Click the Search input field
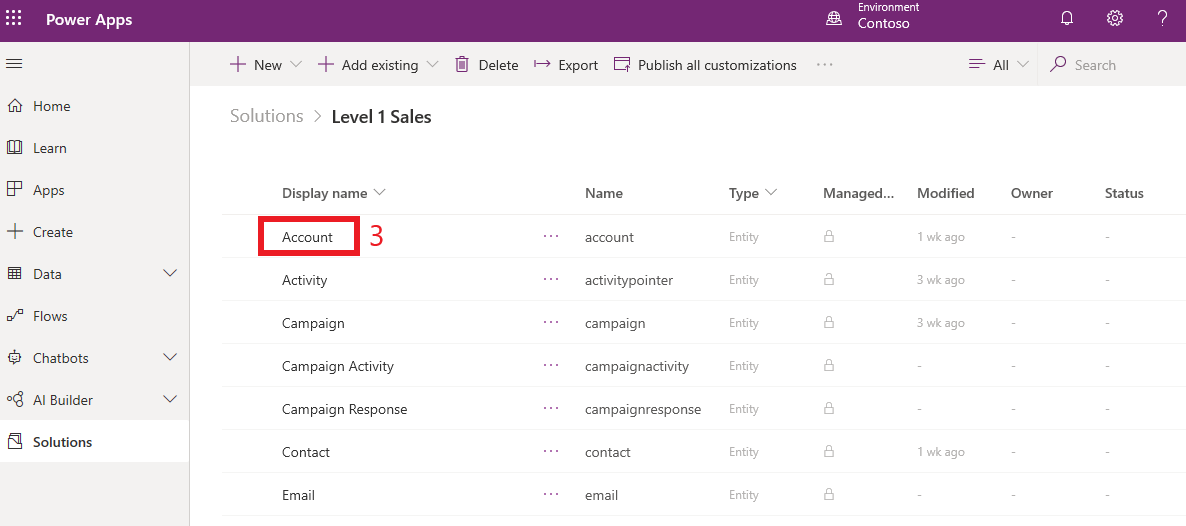The image size is (1186, 526). click(1112, 65)
